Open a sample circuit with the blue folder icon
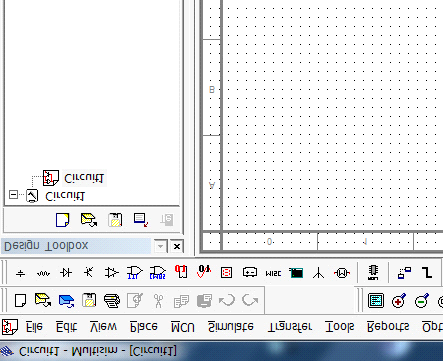443x361 pixels. 66,301
